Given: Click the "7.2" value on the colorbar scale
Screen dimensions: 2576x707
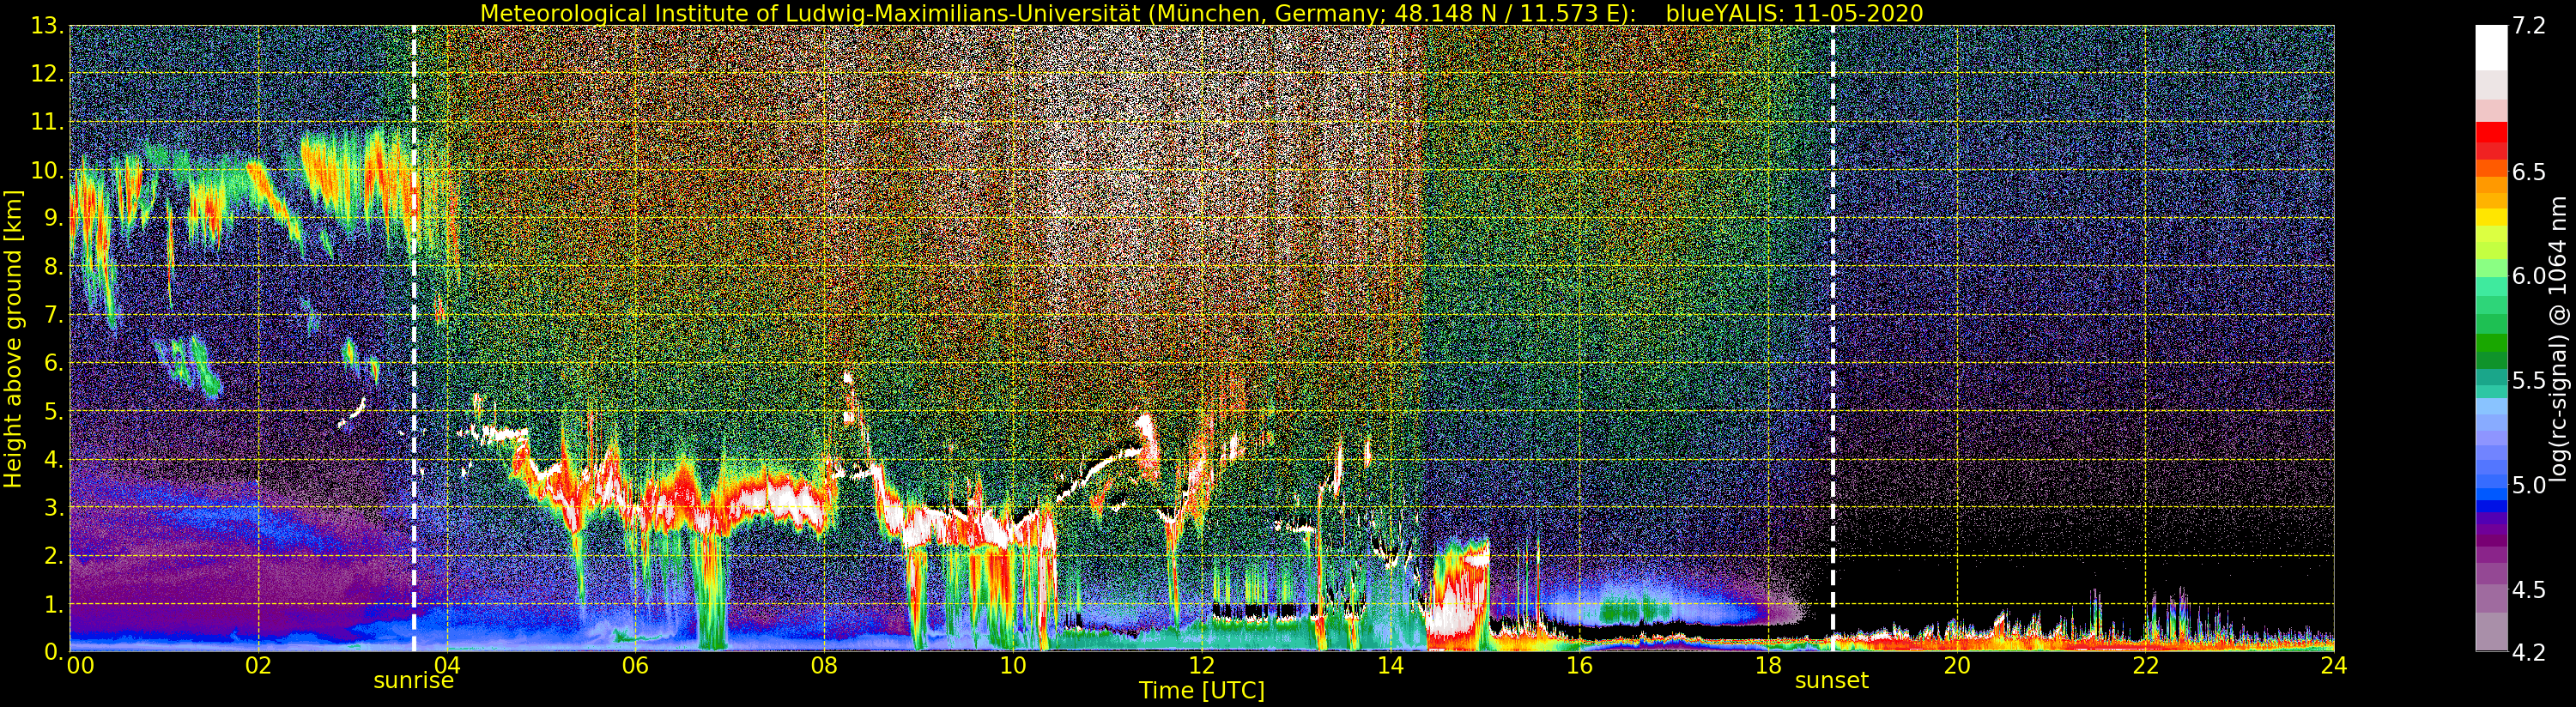Looking at the screenshot, I should pyautogui.click(x=2529, y=26).
